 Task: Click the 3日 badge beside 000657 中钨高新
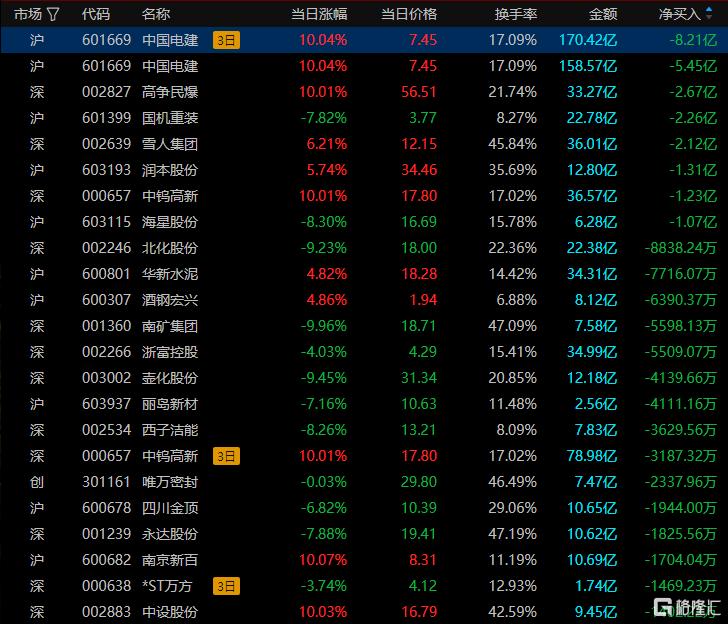point(226,456)
